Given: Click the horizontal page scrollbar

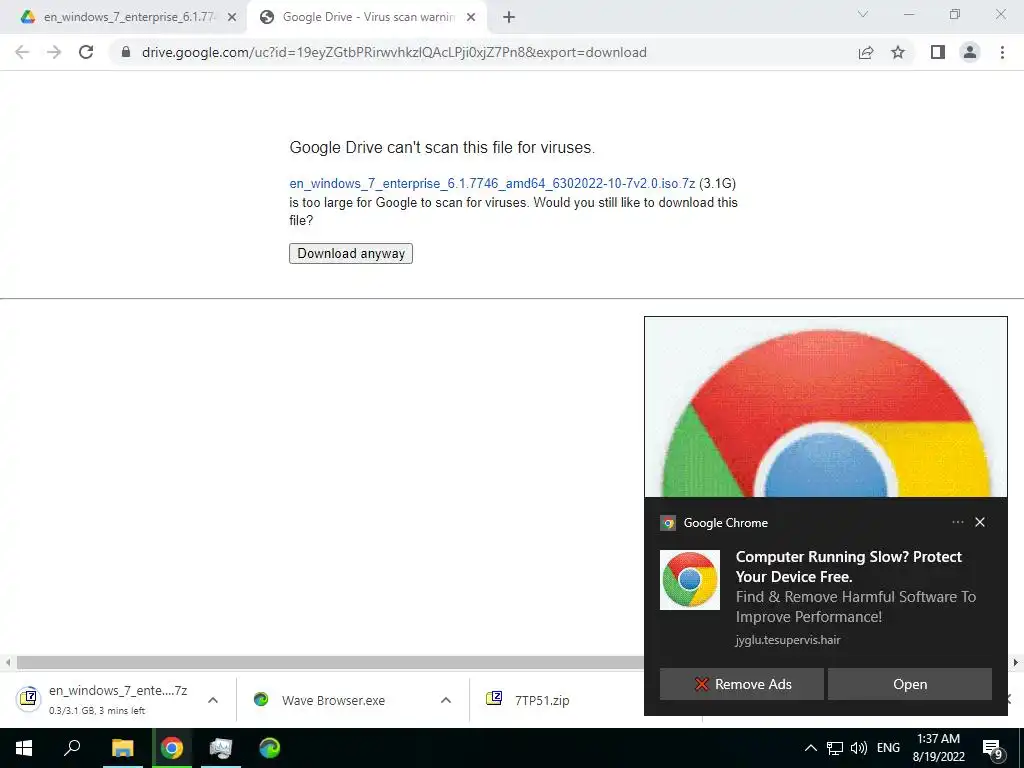Looking at the screenshot, I should tap(330, 662).
